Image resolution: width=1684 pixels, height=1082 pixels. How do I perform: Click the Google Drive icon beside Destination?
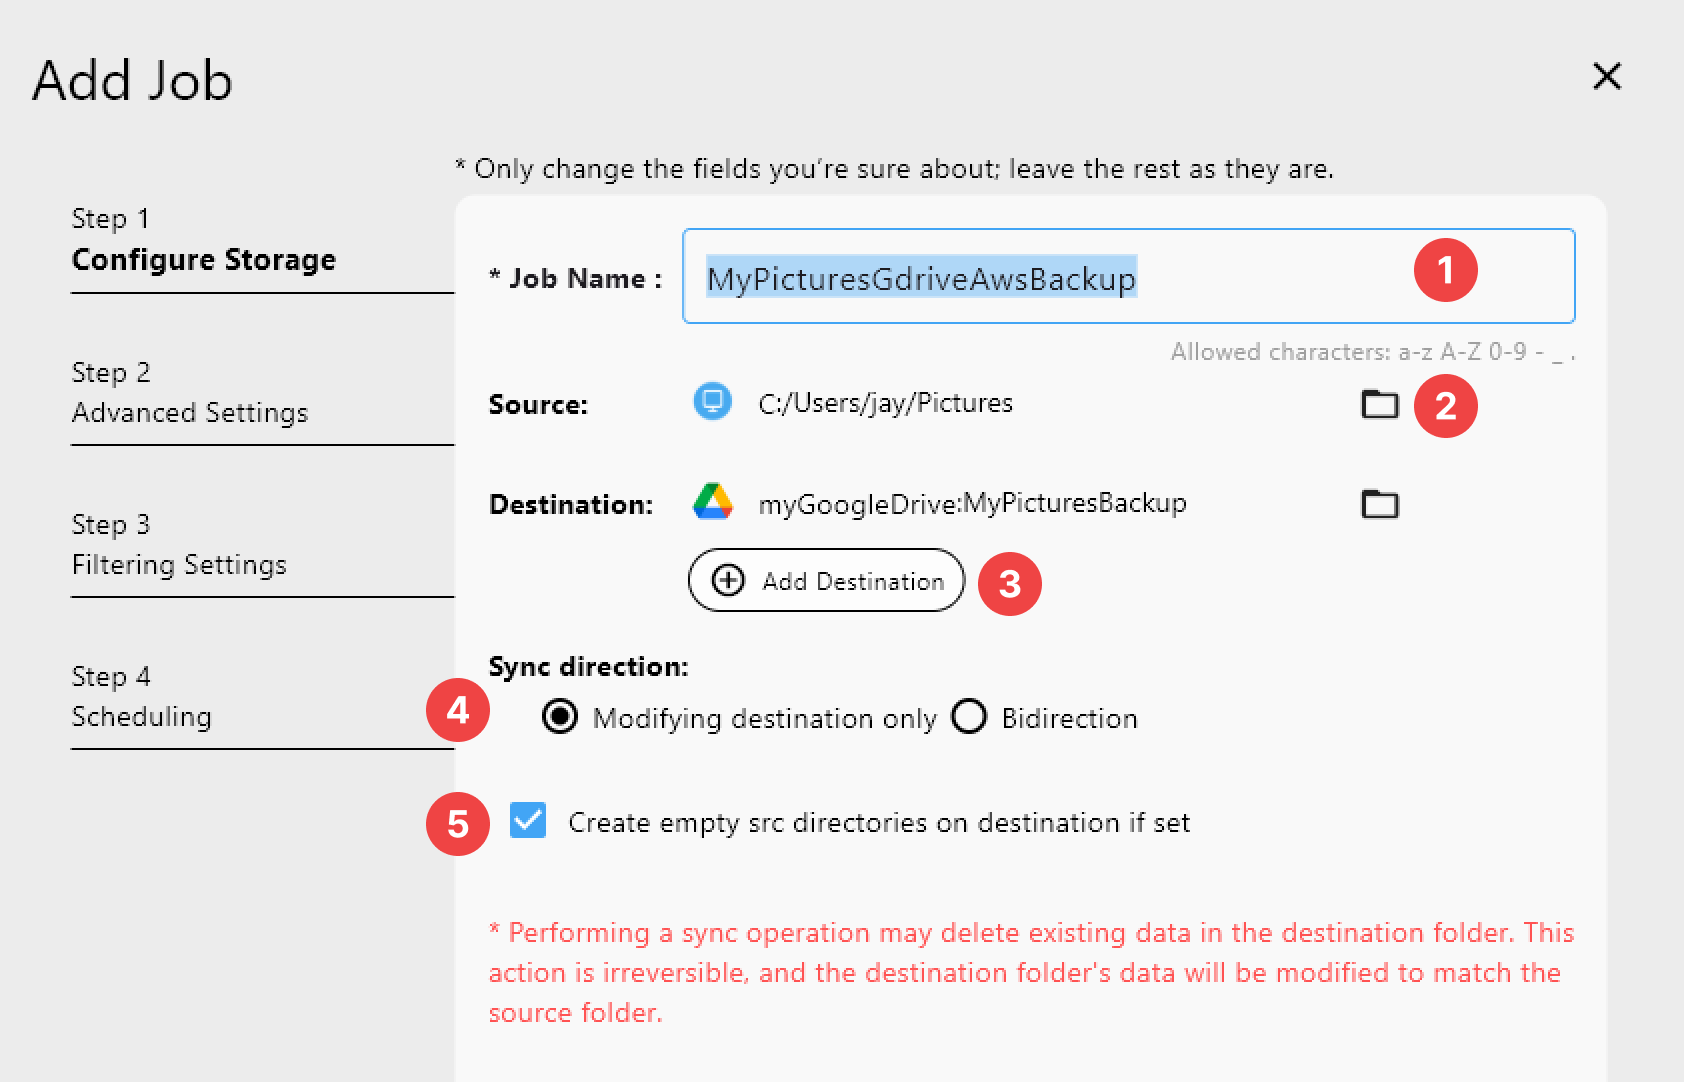[714, 503]
